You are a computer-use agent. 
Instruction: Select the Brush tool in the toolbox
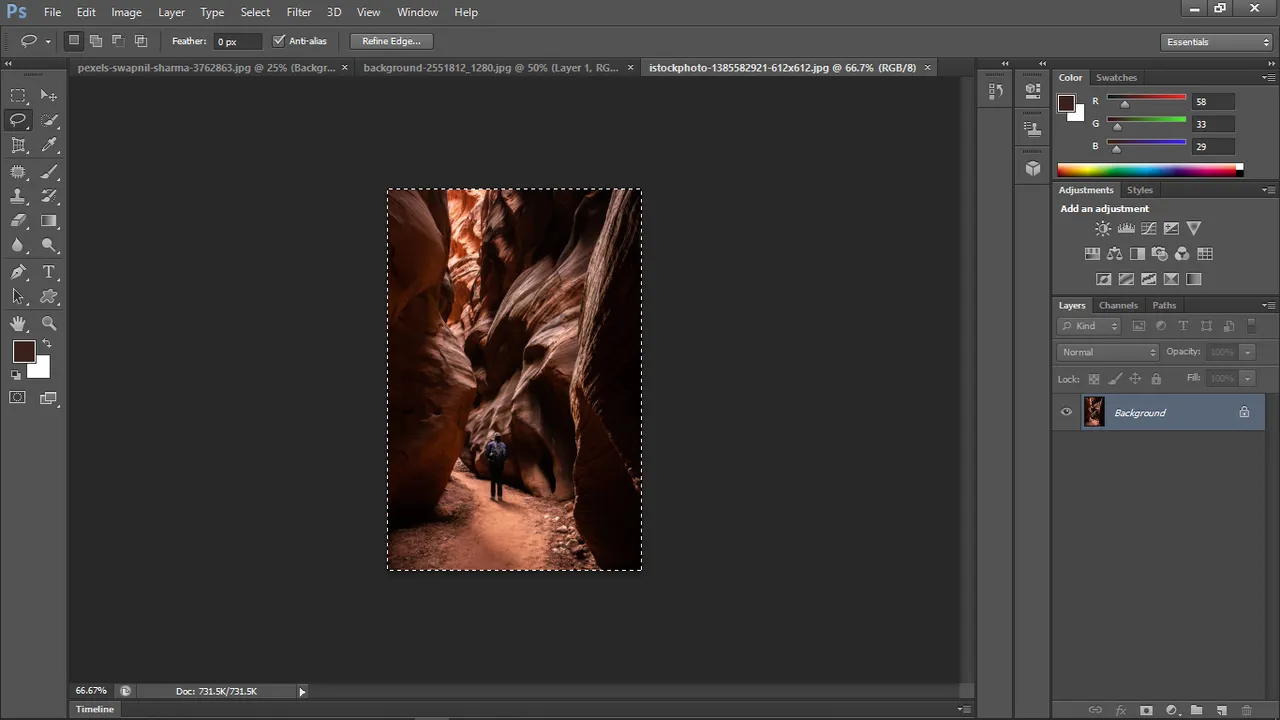tap(49, 171)
